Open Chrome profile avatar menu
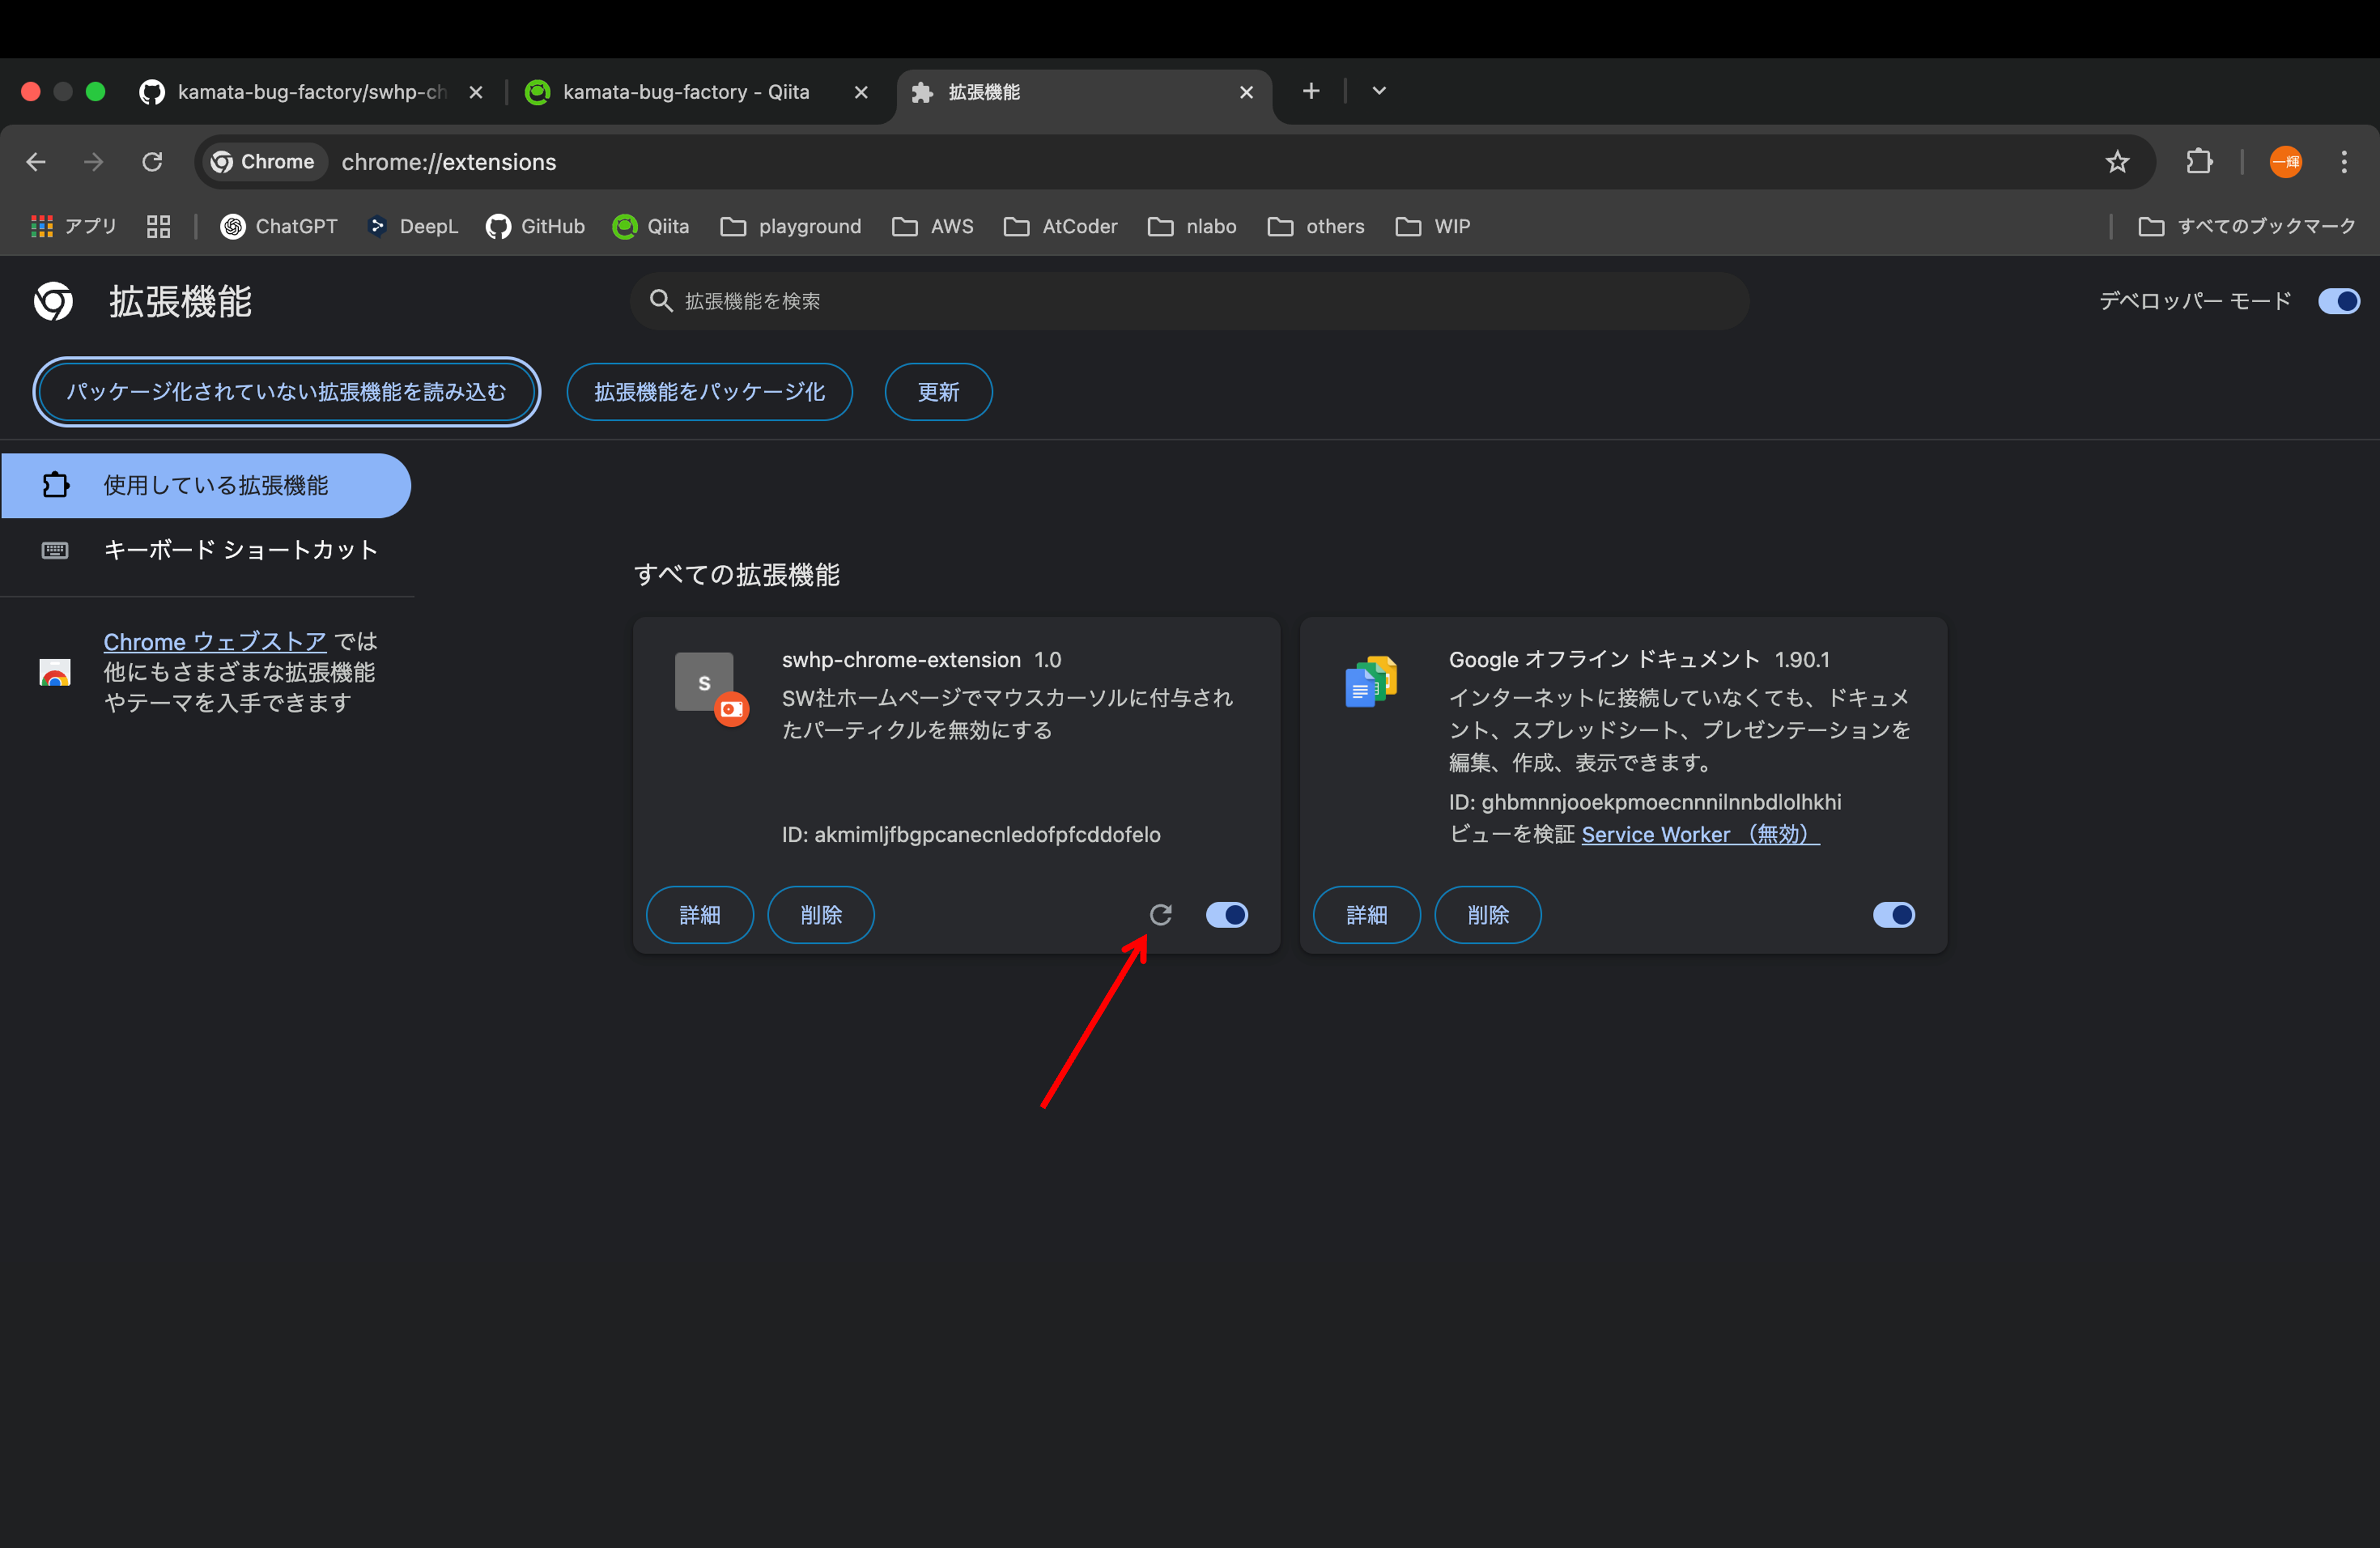The width and height of the screenshot is (2380, 1548). 2285,162
